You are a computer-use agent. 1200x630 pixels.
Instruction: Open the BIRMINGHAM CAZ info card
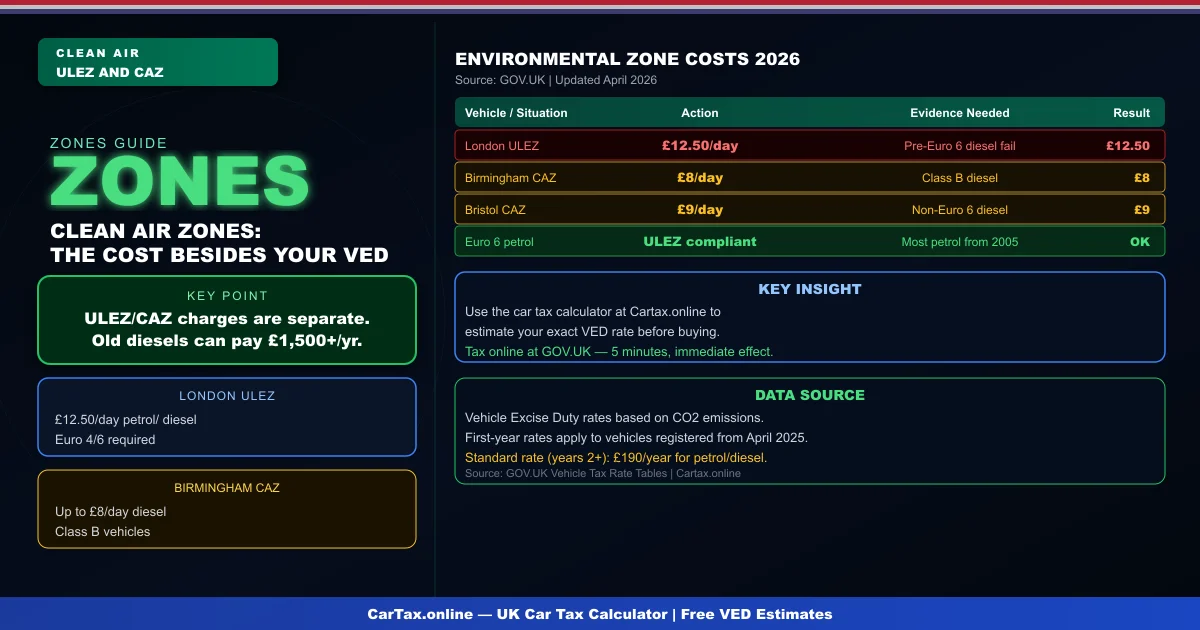226,508
